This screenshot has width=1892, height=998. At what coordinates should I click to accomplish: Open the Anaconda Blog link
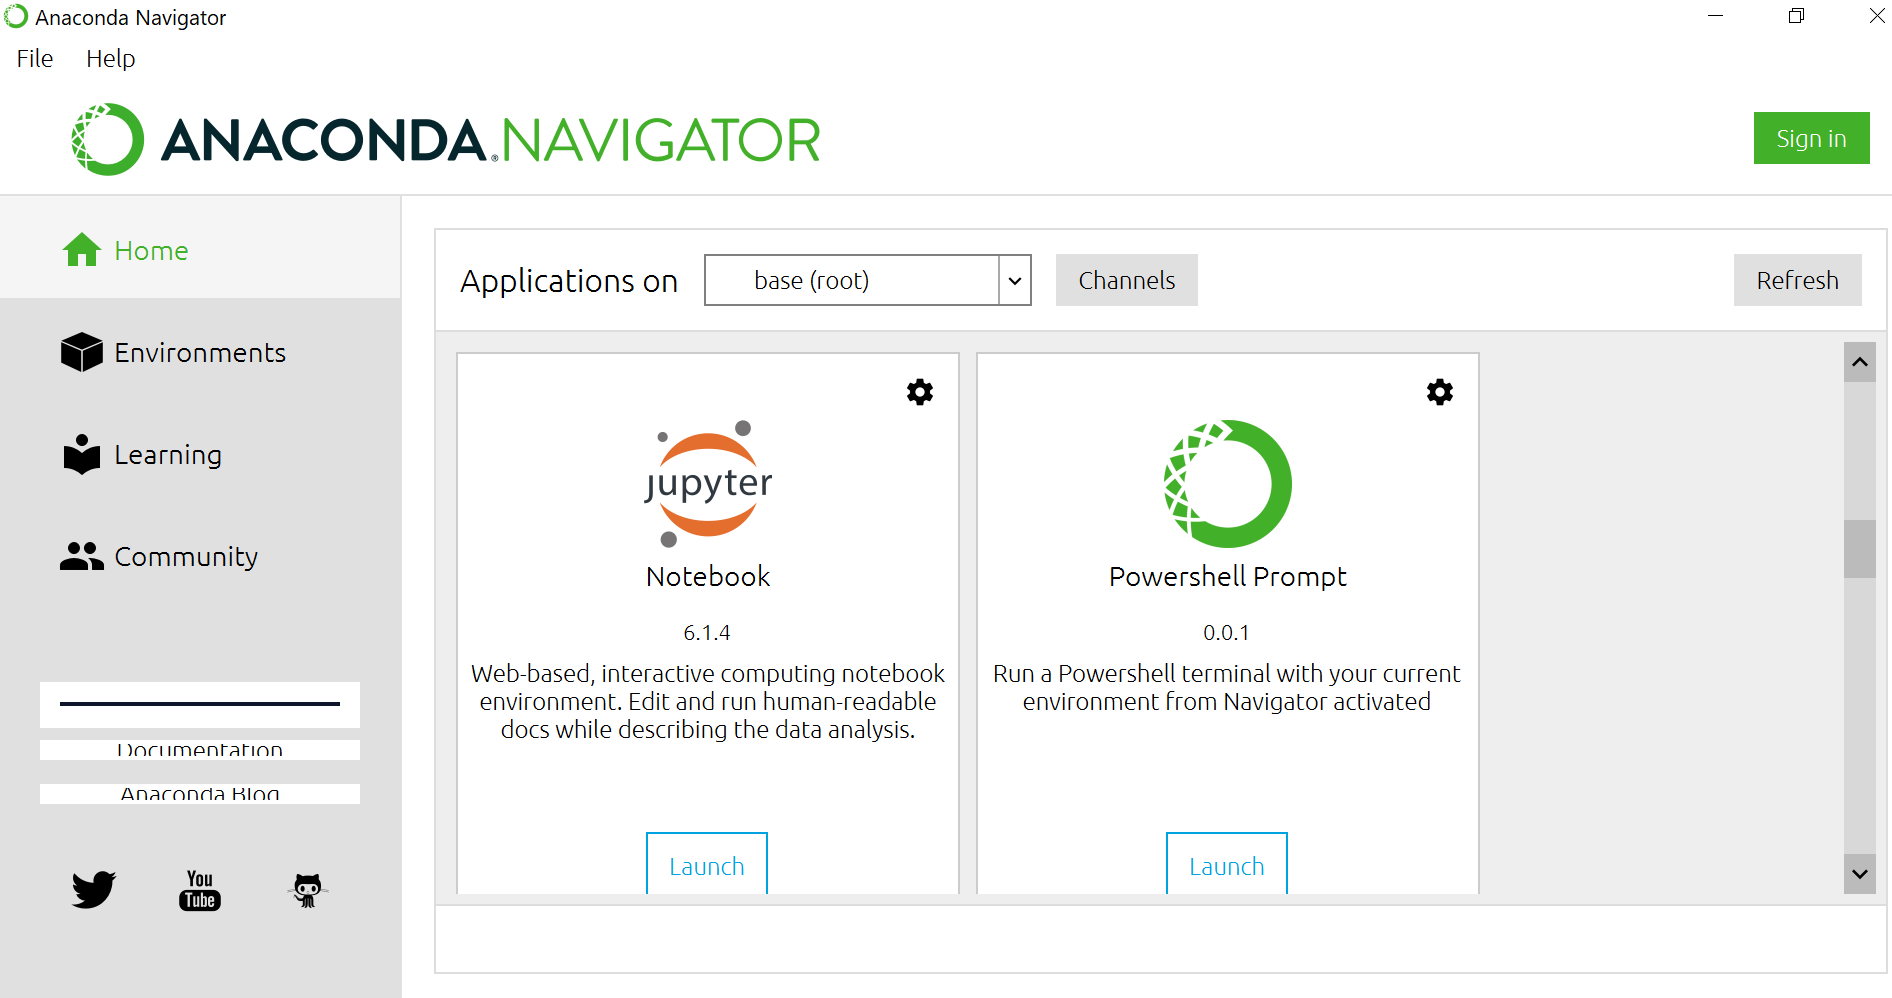[200, 793]
